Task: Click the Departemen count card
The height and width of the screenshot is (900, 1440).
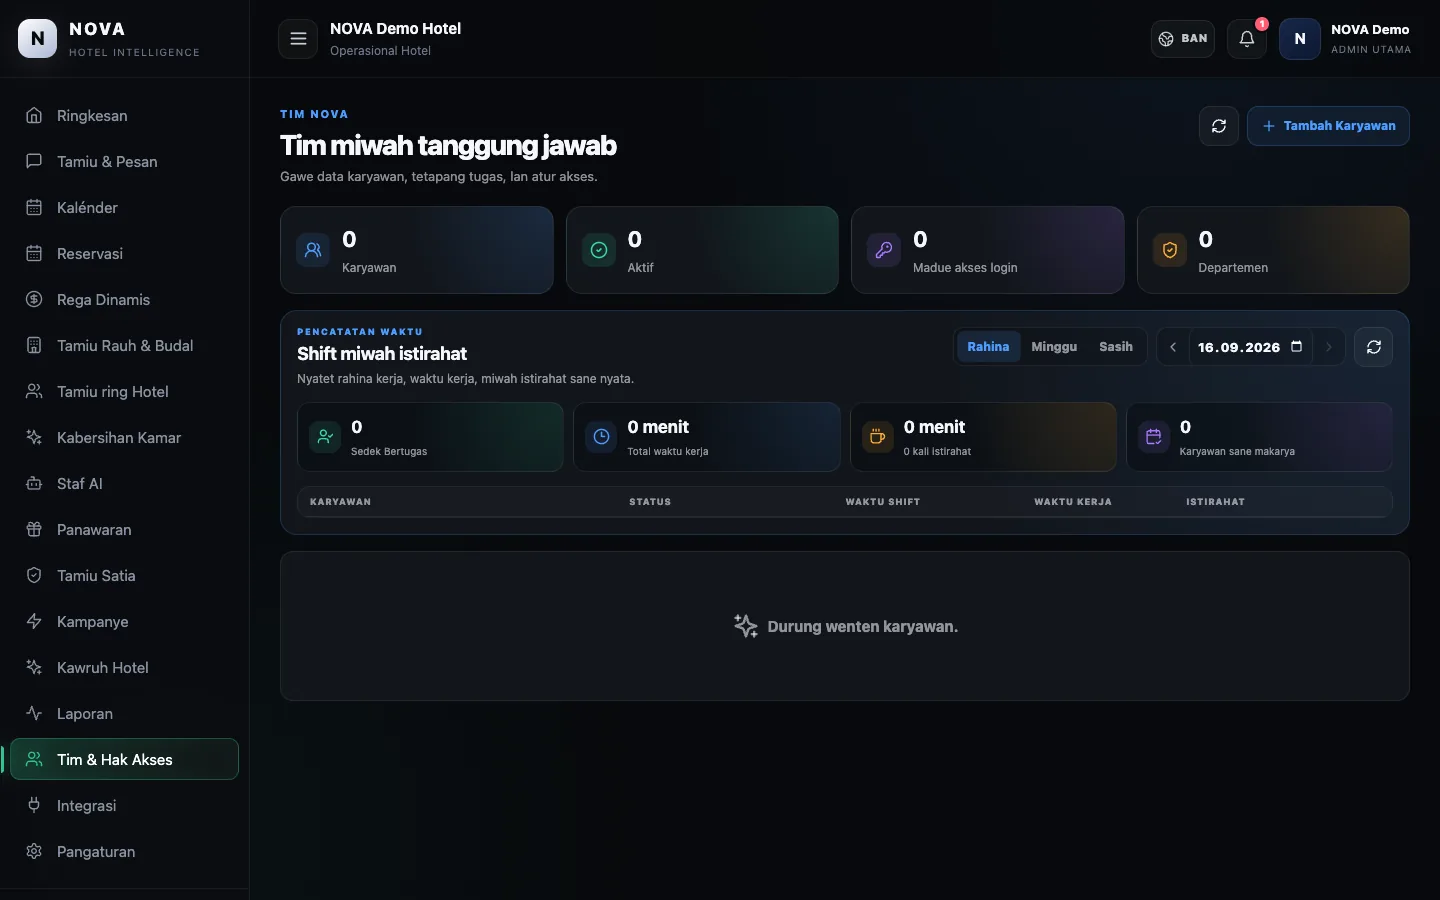Action: [1273, 250]
